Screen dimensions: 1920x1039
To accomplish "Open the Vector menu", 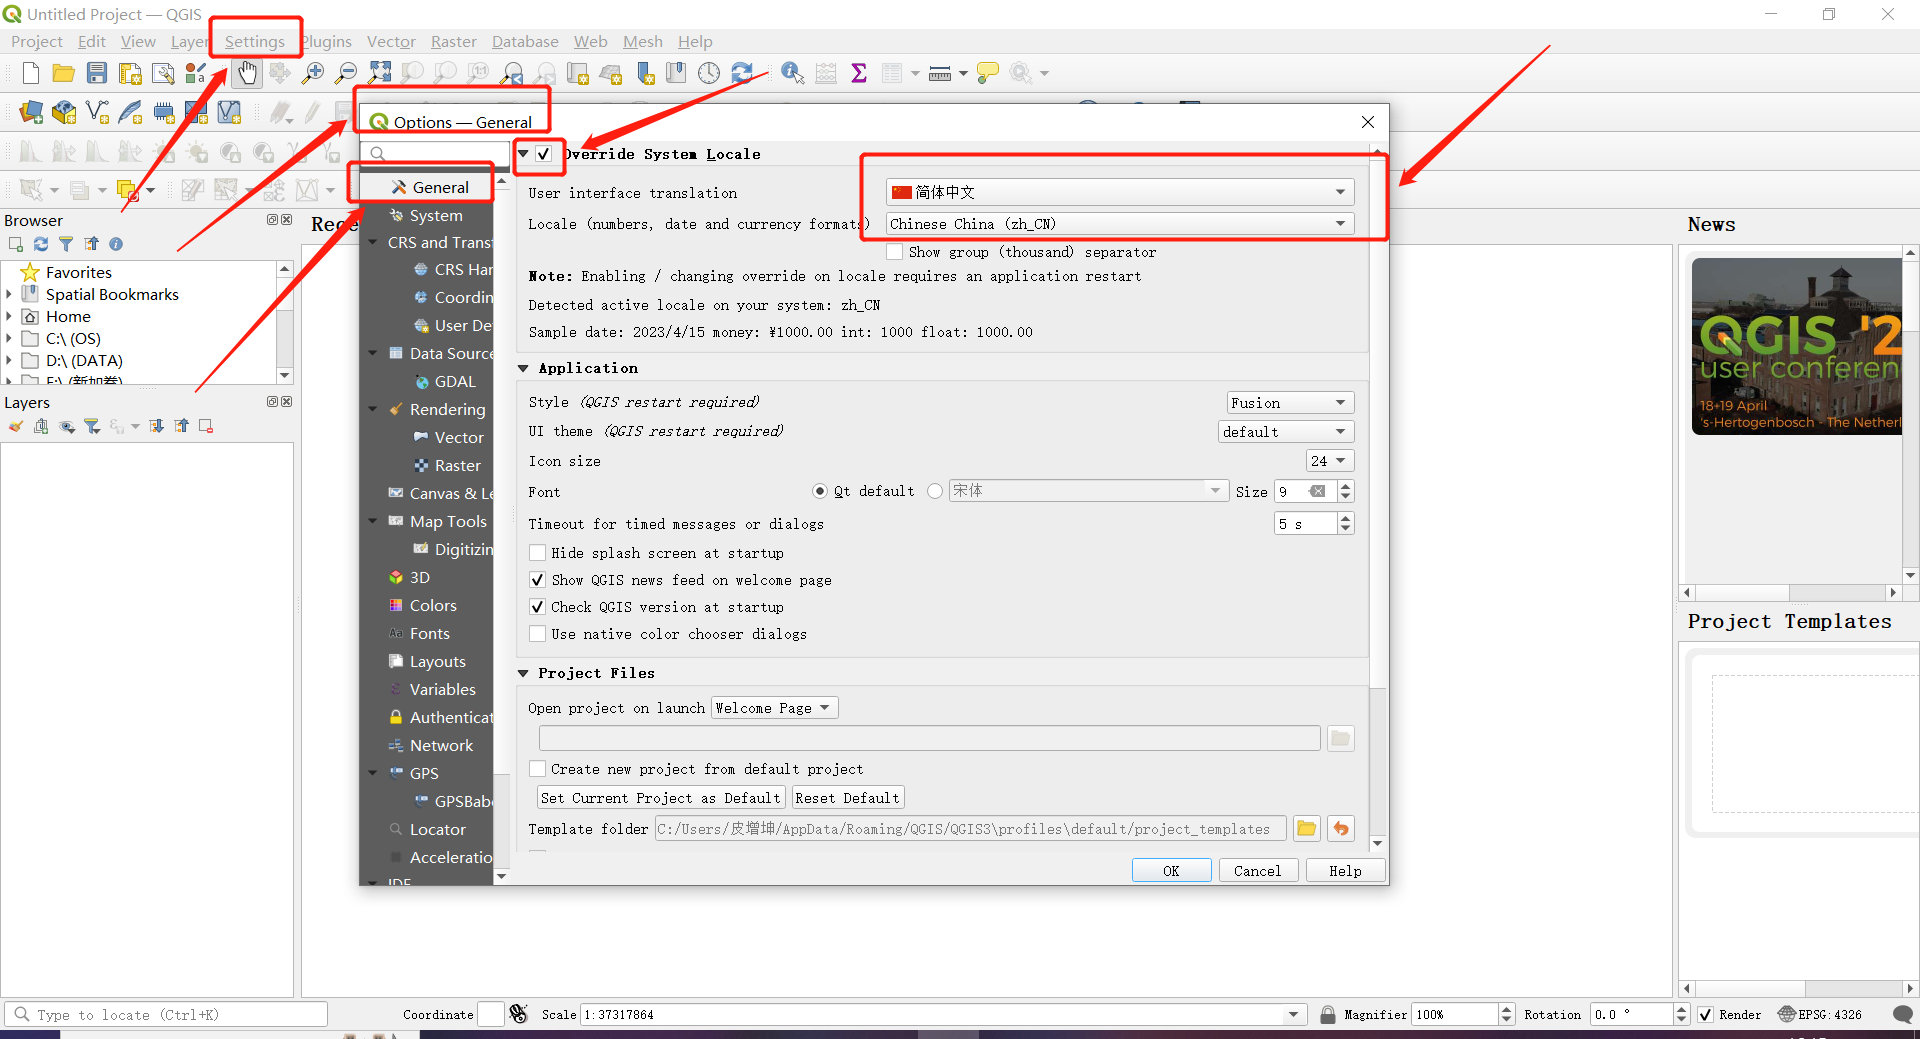I will [391, 41].
